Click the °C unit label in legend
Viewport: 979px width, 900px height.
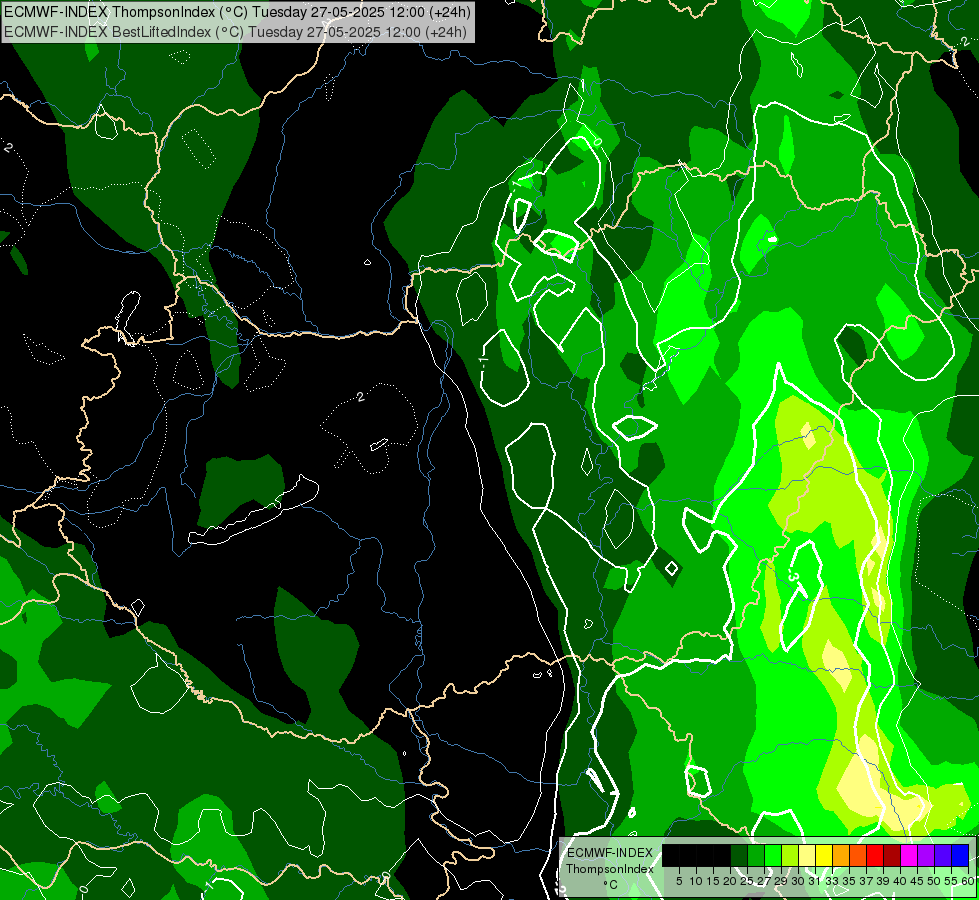611,885
